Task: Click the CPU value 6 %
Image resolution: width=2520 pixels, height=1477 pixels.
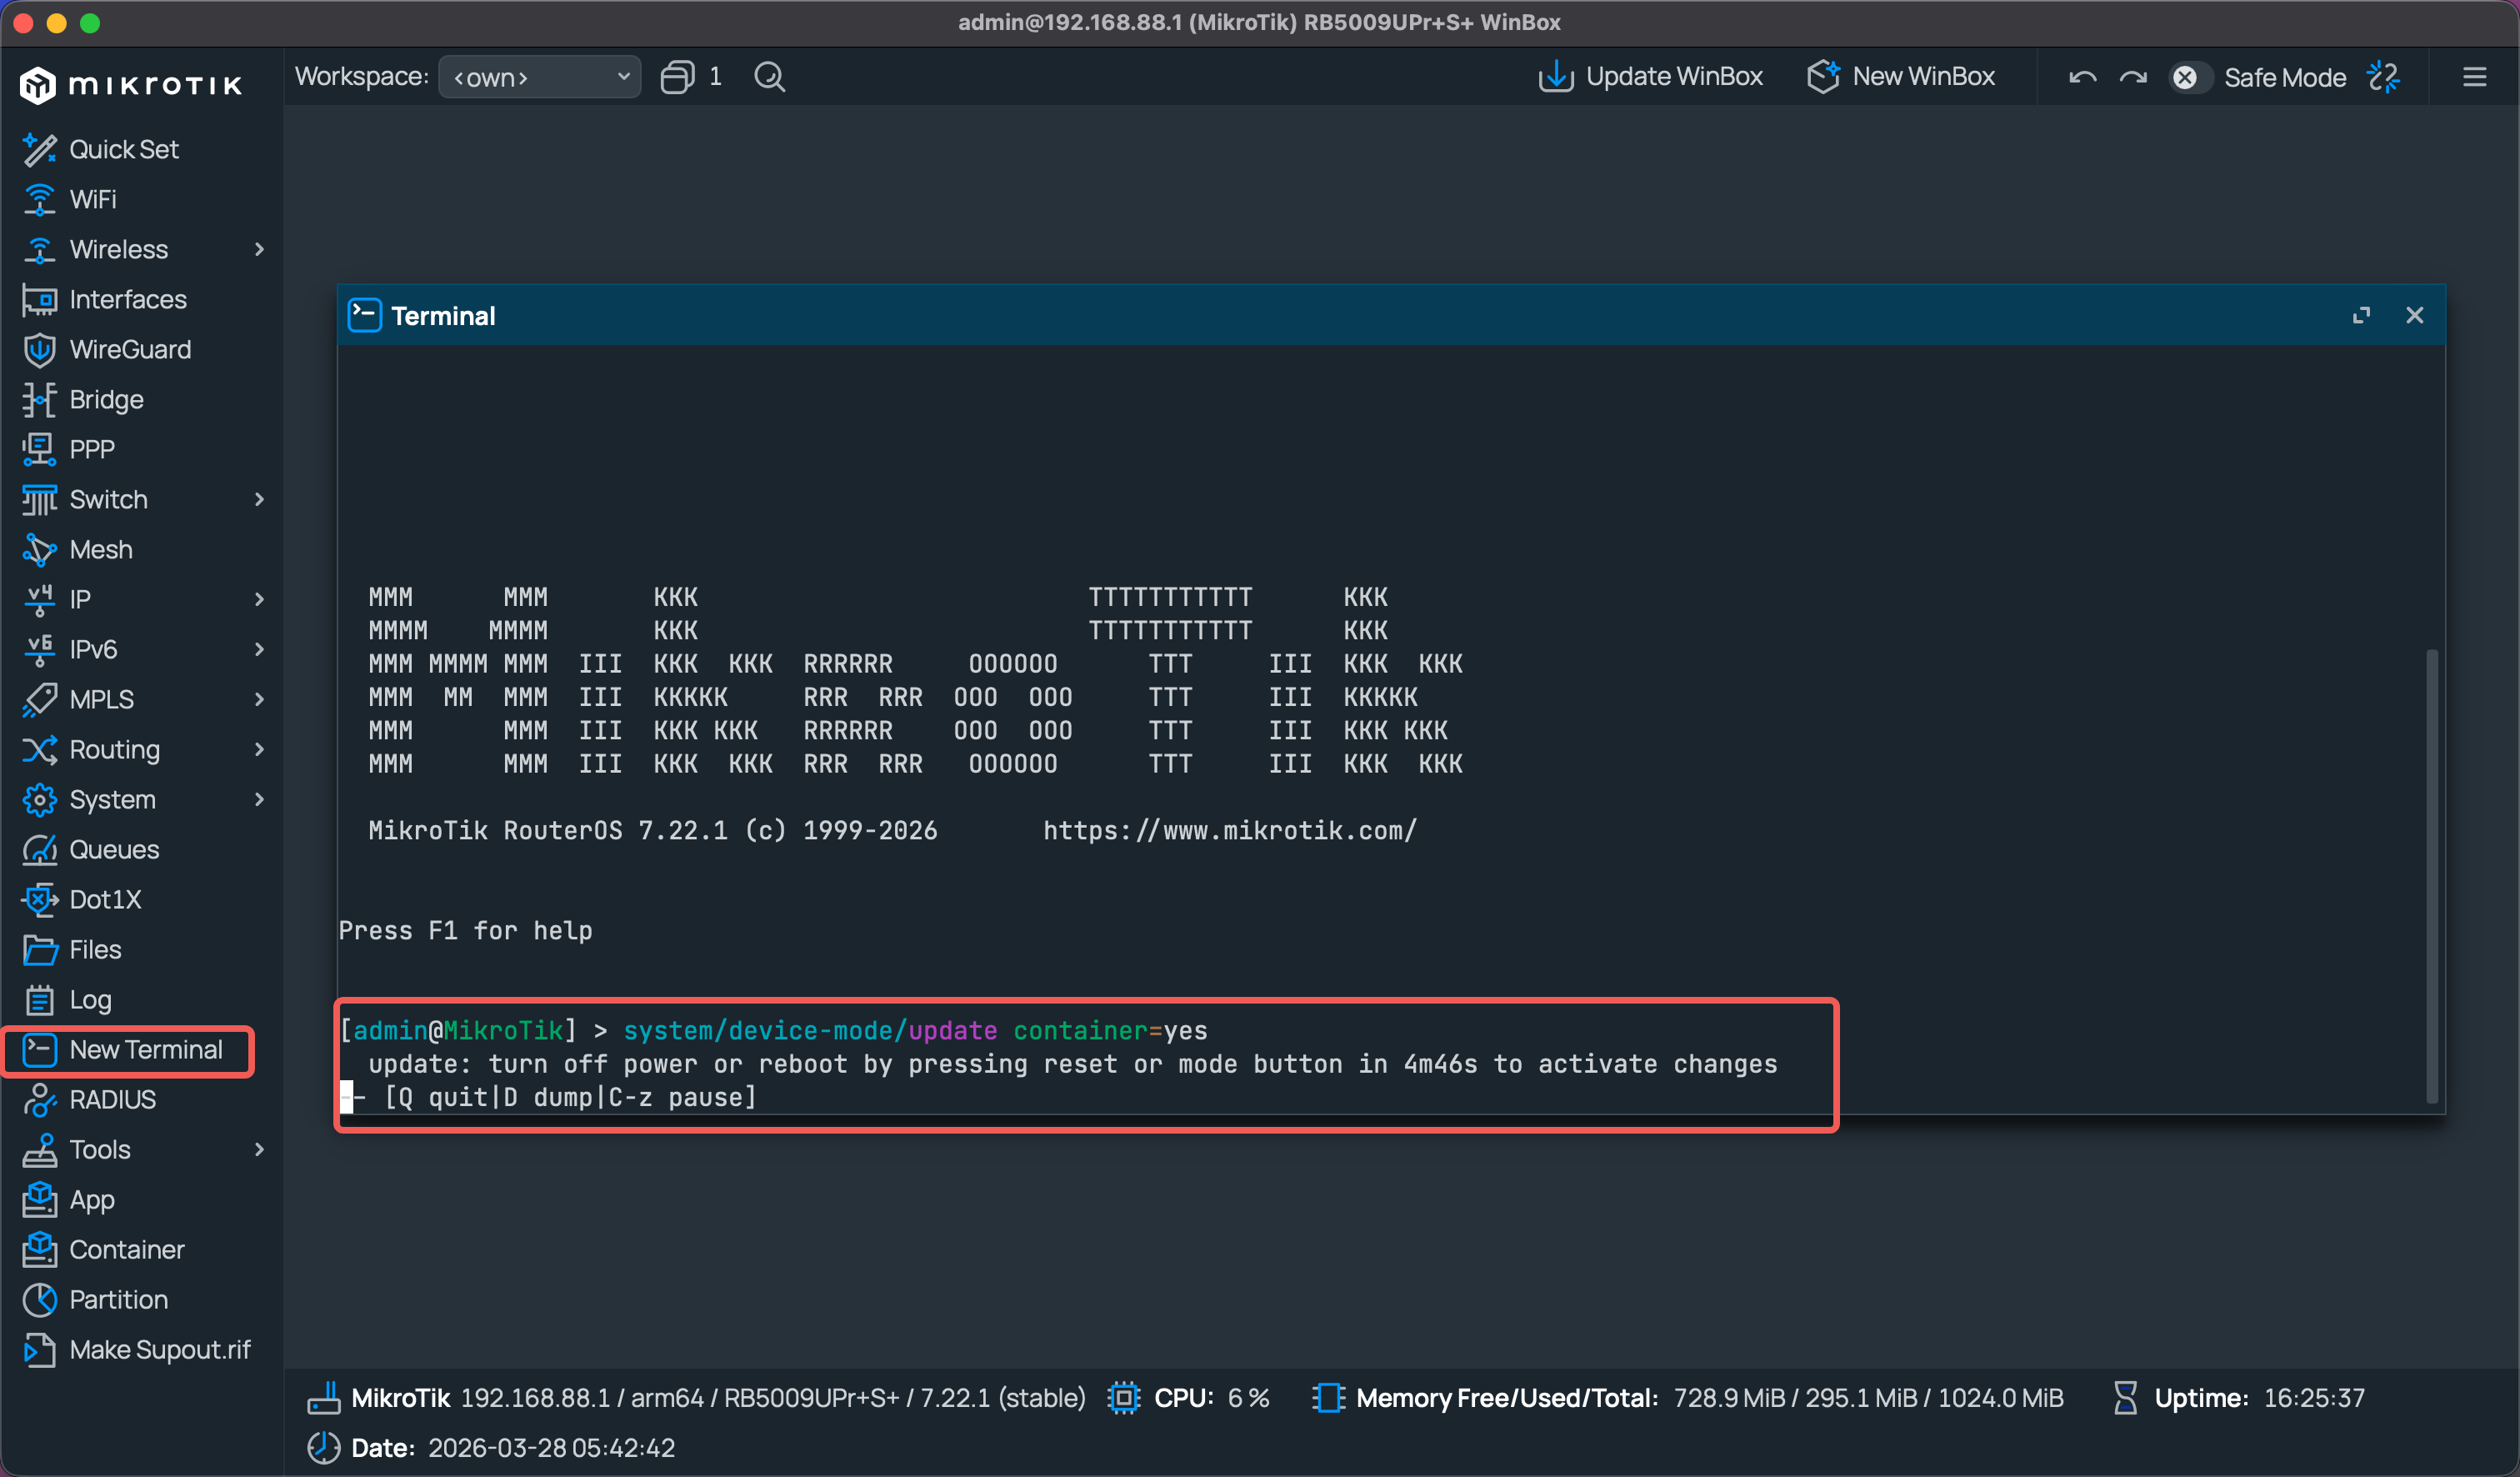Action: (1248, 1397)
